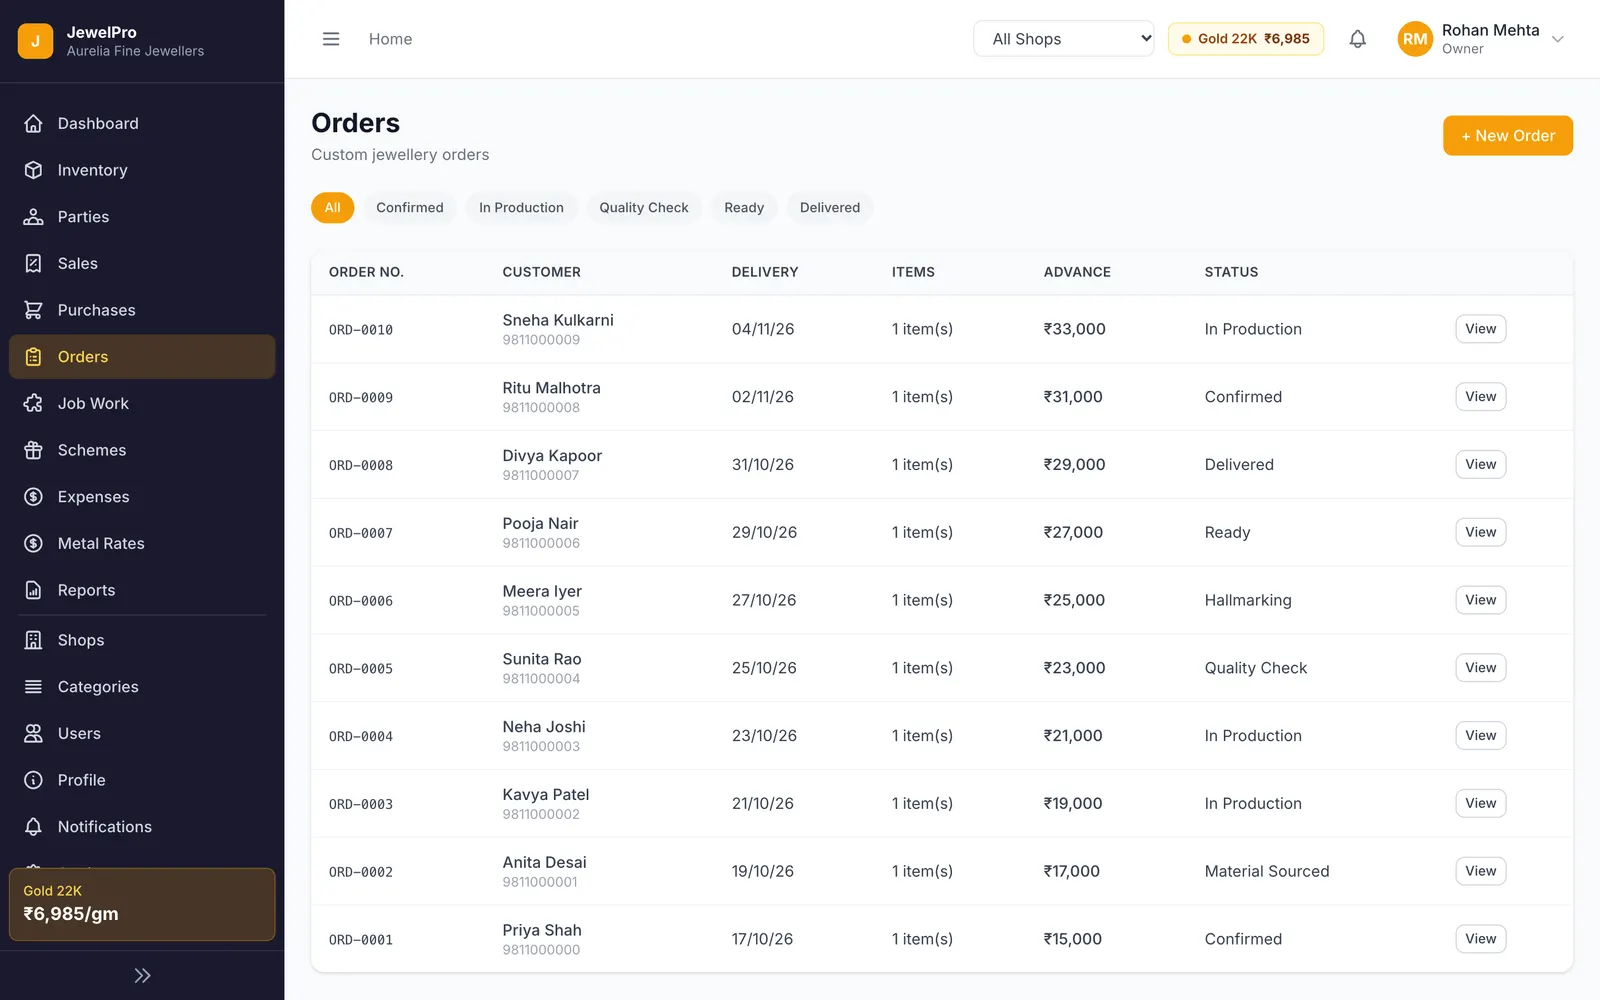Open the All Shops dropdown
This screenshot has height=1000, width=1600.
tap(1064, 39)
